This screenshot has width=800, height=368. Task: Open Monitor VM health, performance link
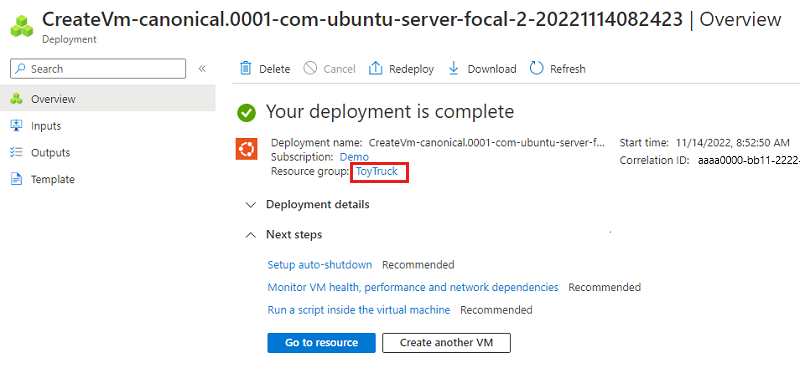click(413, 287)
